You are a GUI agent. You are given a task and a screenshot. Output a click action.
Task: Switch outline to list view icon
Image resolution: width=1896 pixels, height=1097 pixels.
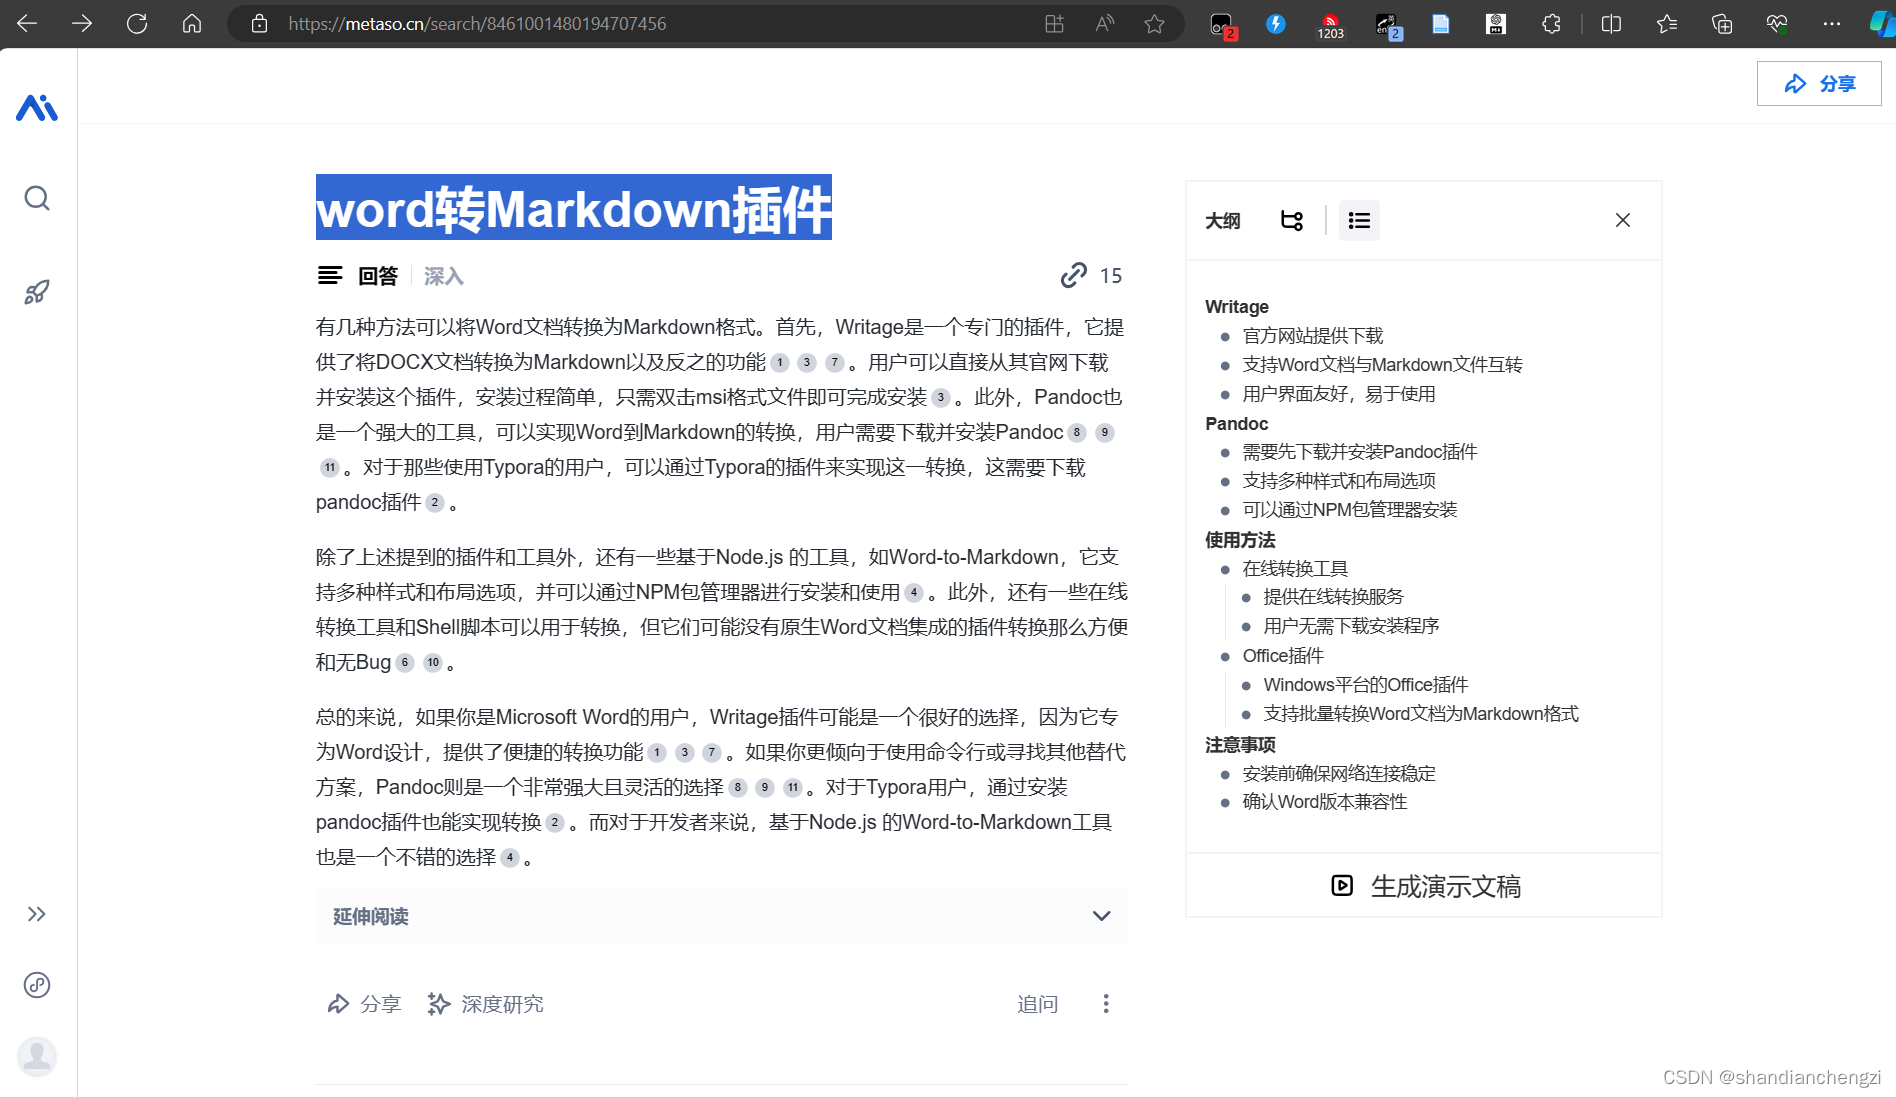[1359, 220]
